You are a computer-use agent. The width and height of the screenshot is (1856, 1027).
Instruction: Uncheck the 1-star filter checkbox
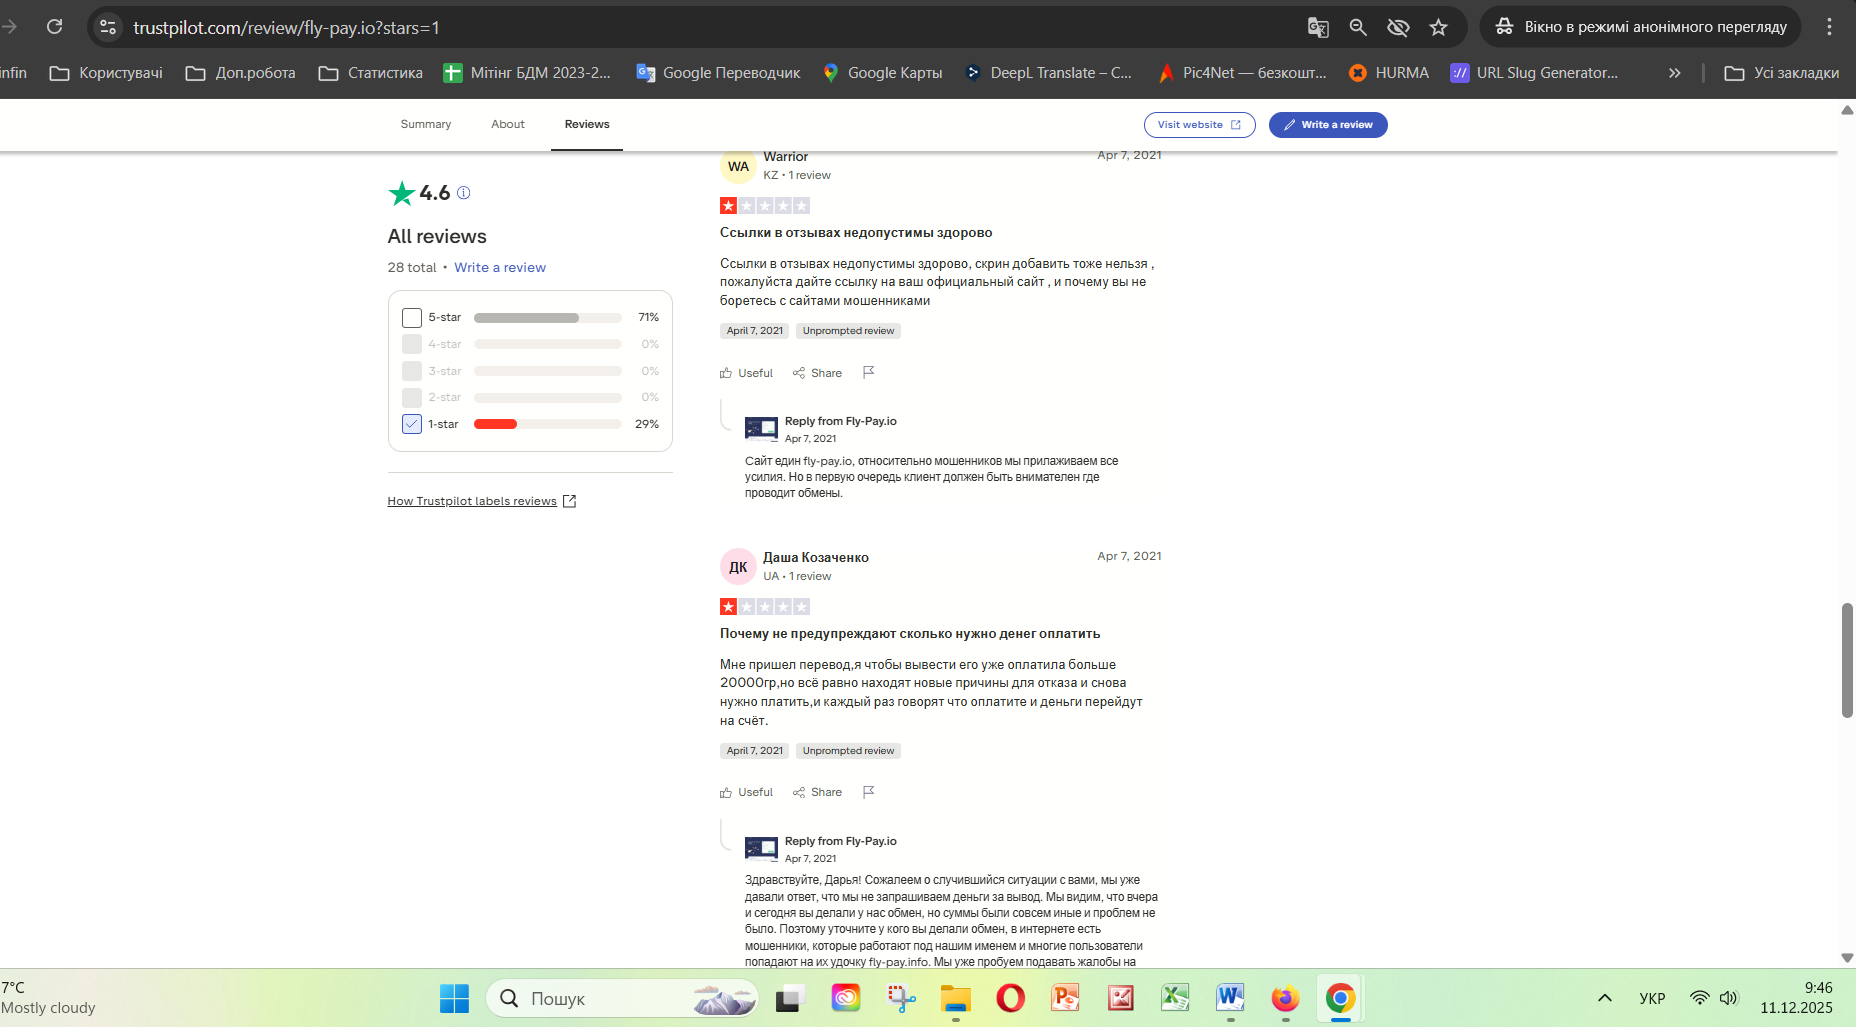[412, 424]
